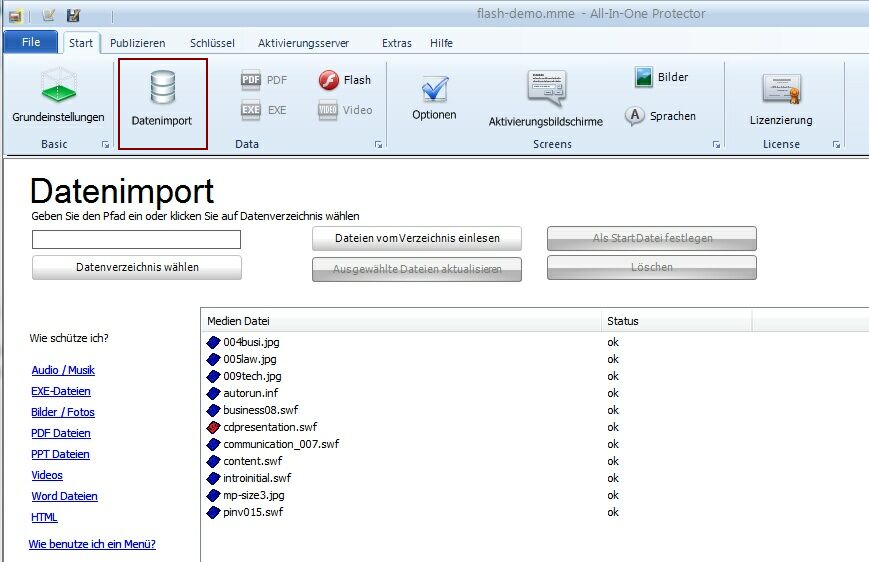Screen dimensions: 869x562
Task: Open the PDF Dateien help link
Action: [61, 433]
